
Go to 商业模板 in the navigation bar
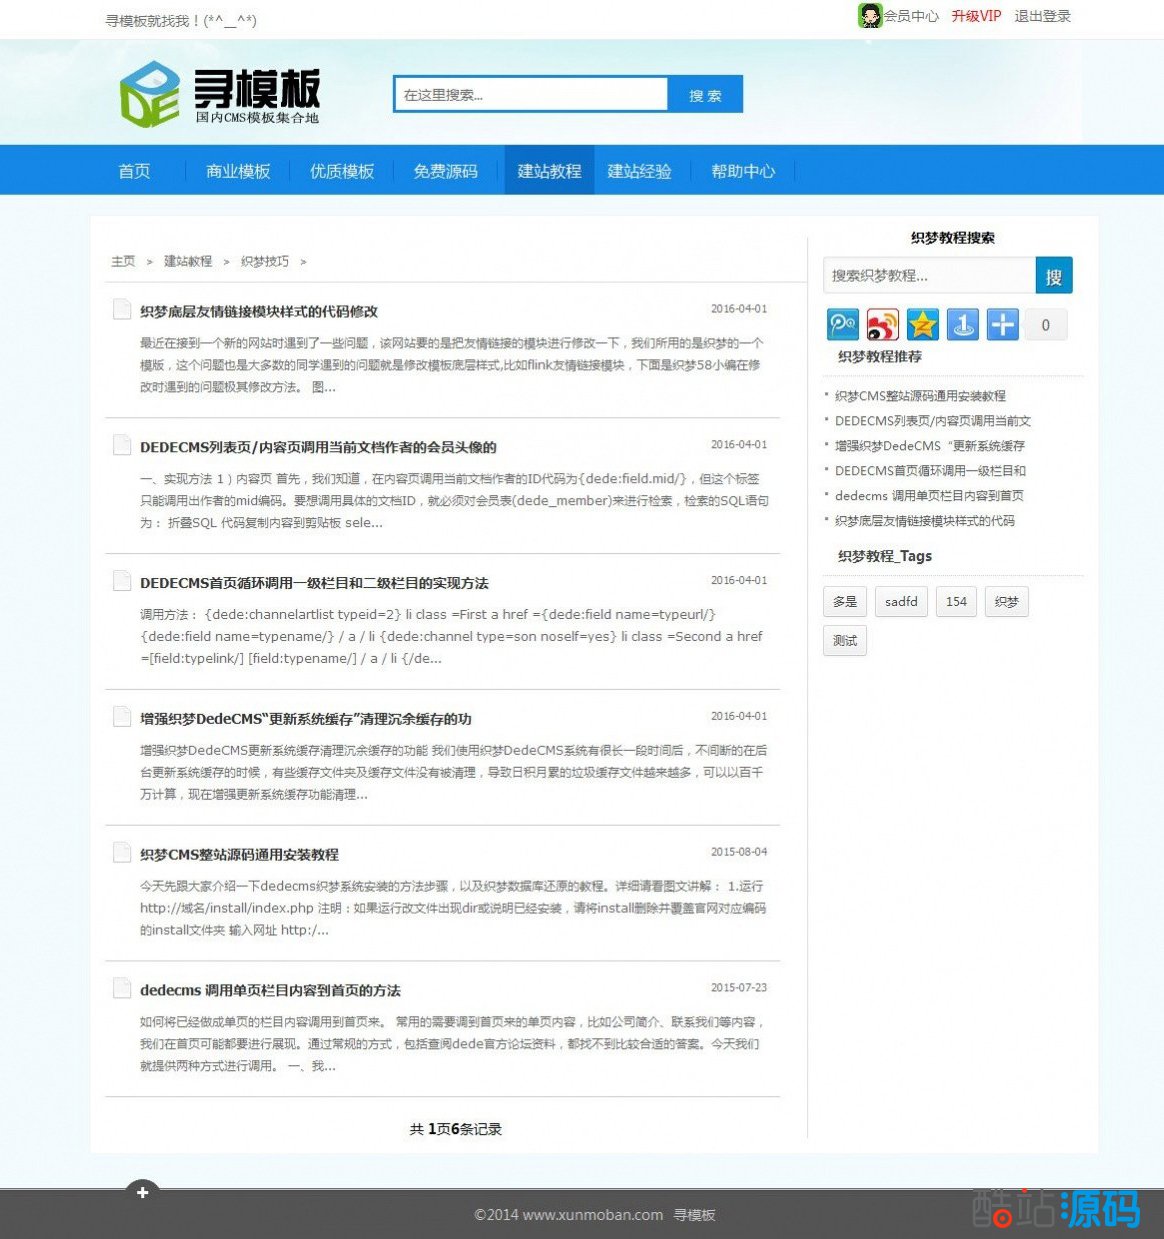pyautogui.click(x=238, y=171)
